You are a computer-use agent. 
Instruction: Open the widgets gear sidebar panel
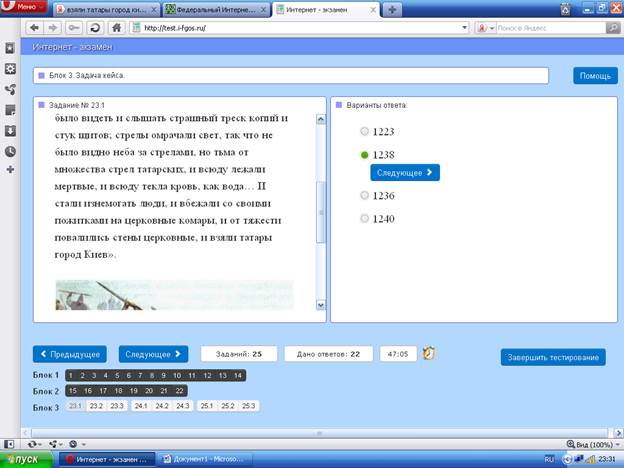point(10,69)
